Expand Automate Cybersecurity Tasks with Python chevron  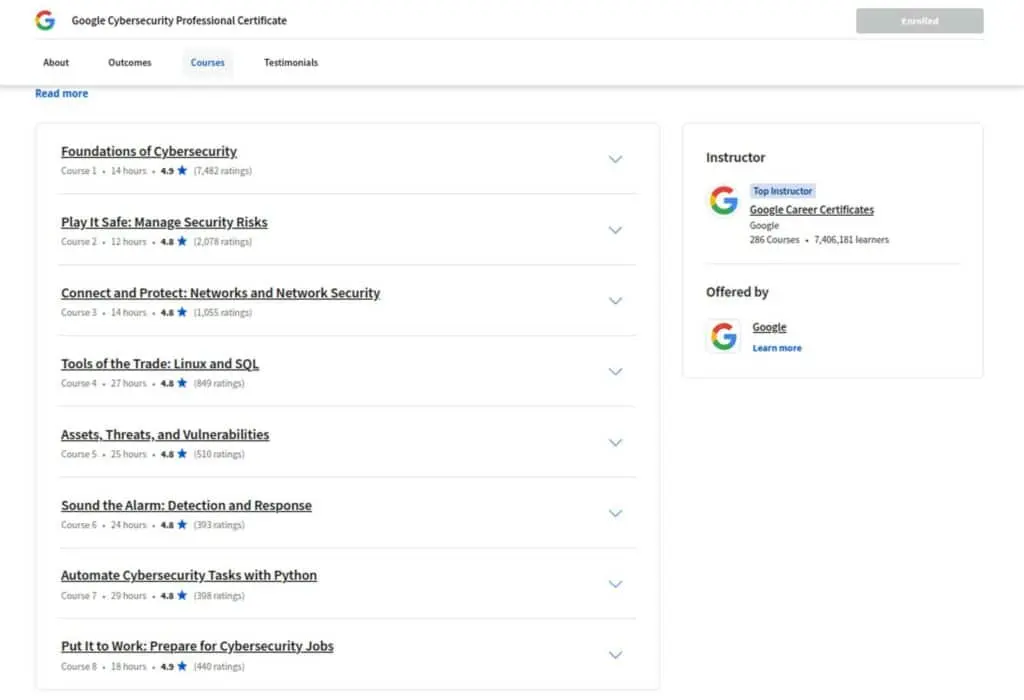615,584
